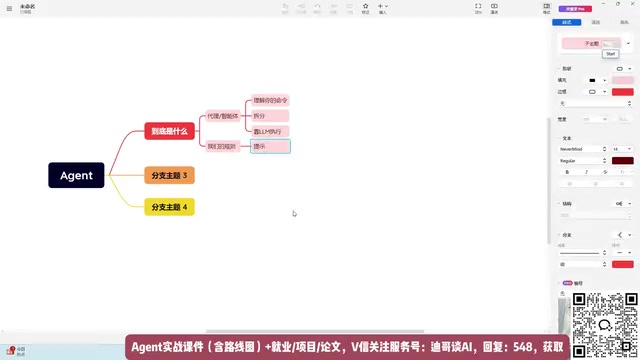Click the upgrade to Pro button

[575, 9]
